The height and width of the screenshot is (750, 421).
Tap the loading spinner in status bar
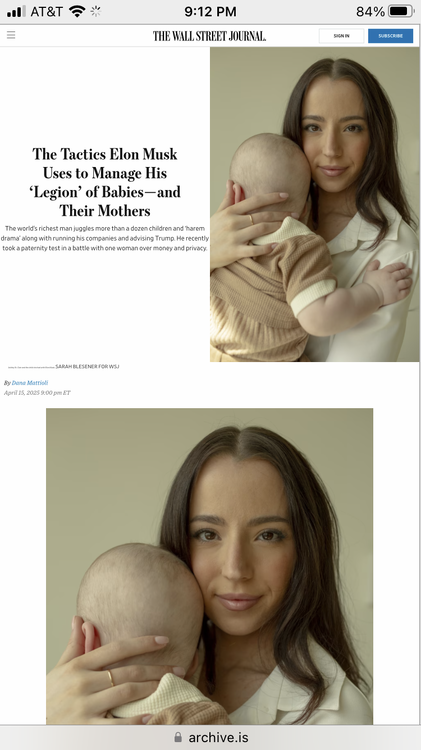(96, 11)
